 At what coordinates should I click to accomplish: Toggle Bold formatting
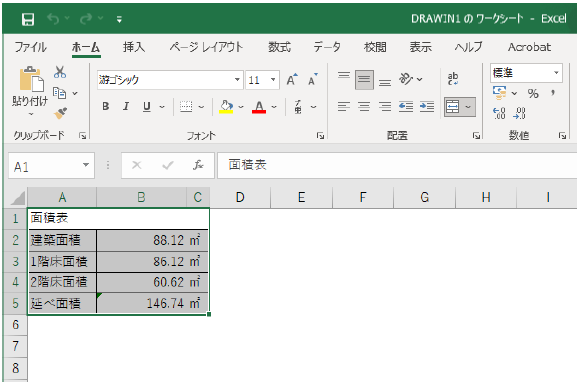[x=106, y=107]
